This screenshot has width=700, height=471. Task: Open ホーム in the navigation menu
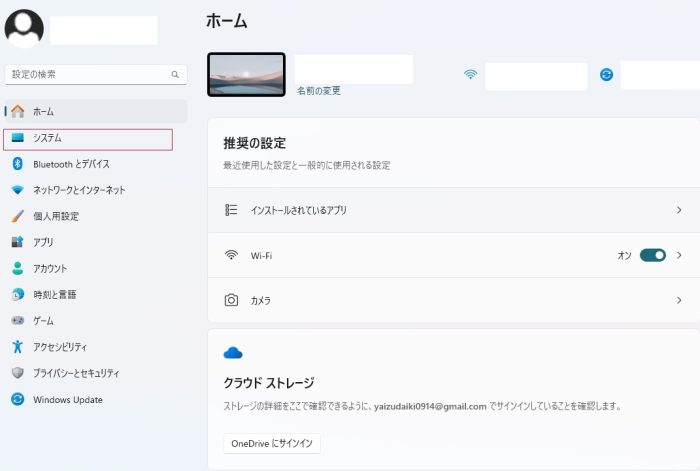[x=95, y=111]
